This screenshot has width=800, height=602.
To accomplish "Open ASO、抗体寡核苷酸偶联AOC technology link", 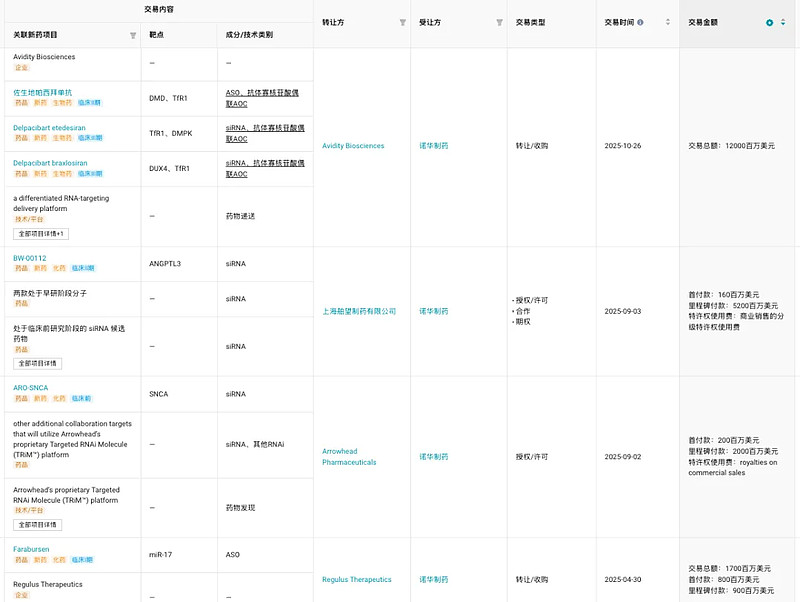I will click(x=262, y=98).
